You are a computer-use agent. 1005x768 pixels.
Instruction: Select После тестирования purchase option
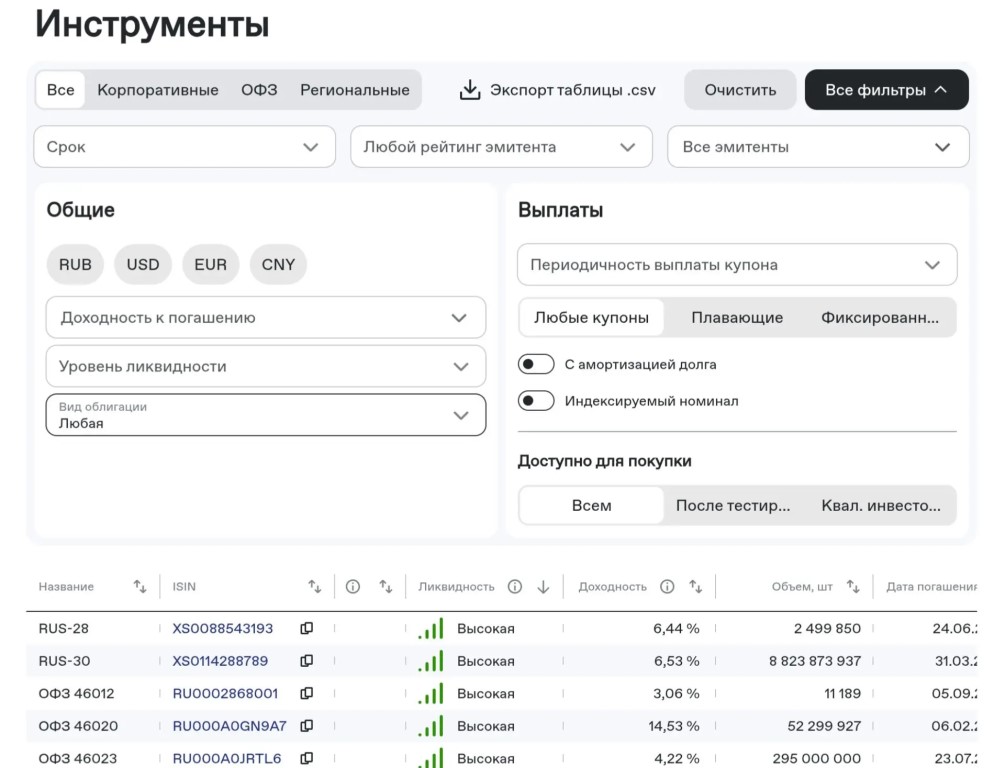733,505
